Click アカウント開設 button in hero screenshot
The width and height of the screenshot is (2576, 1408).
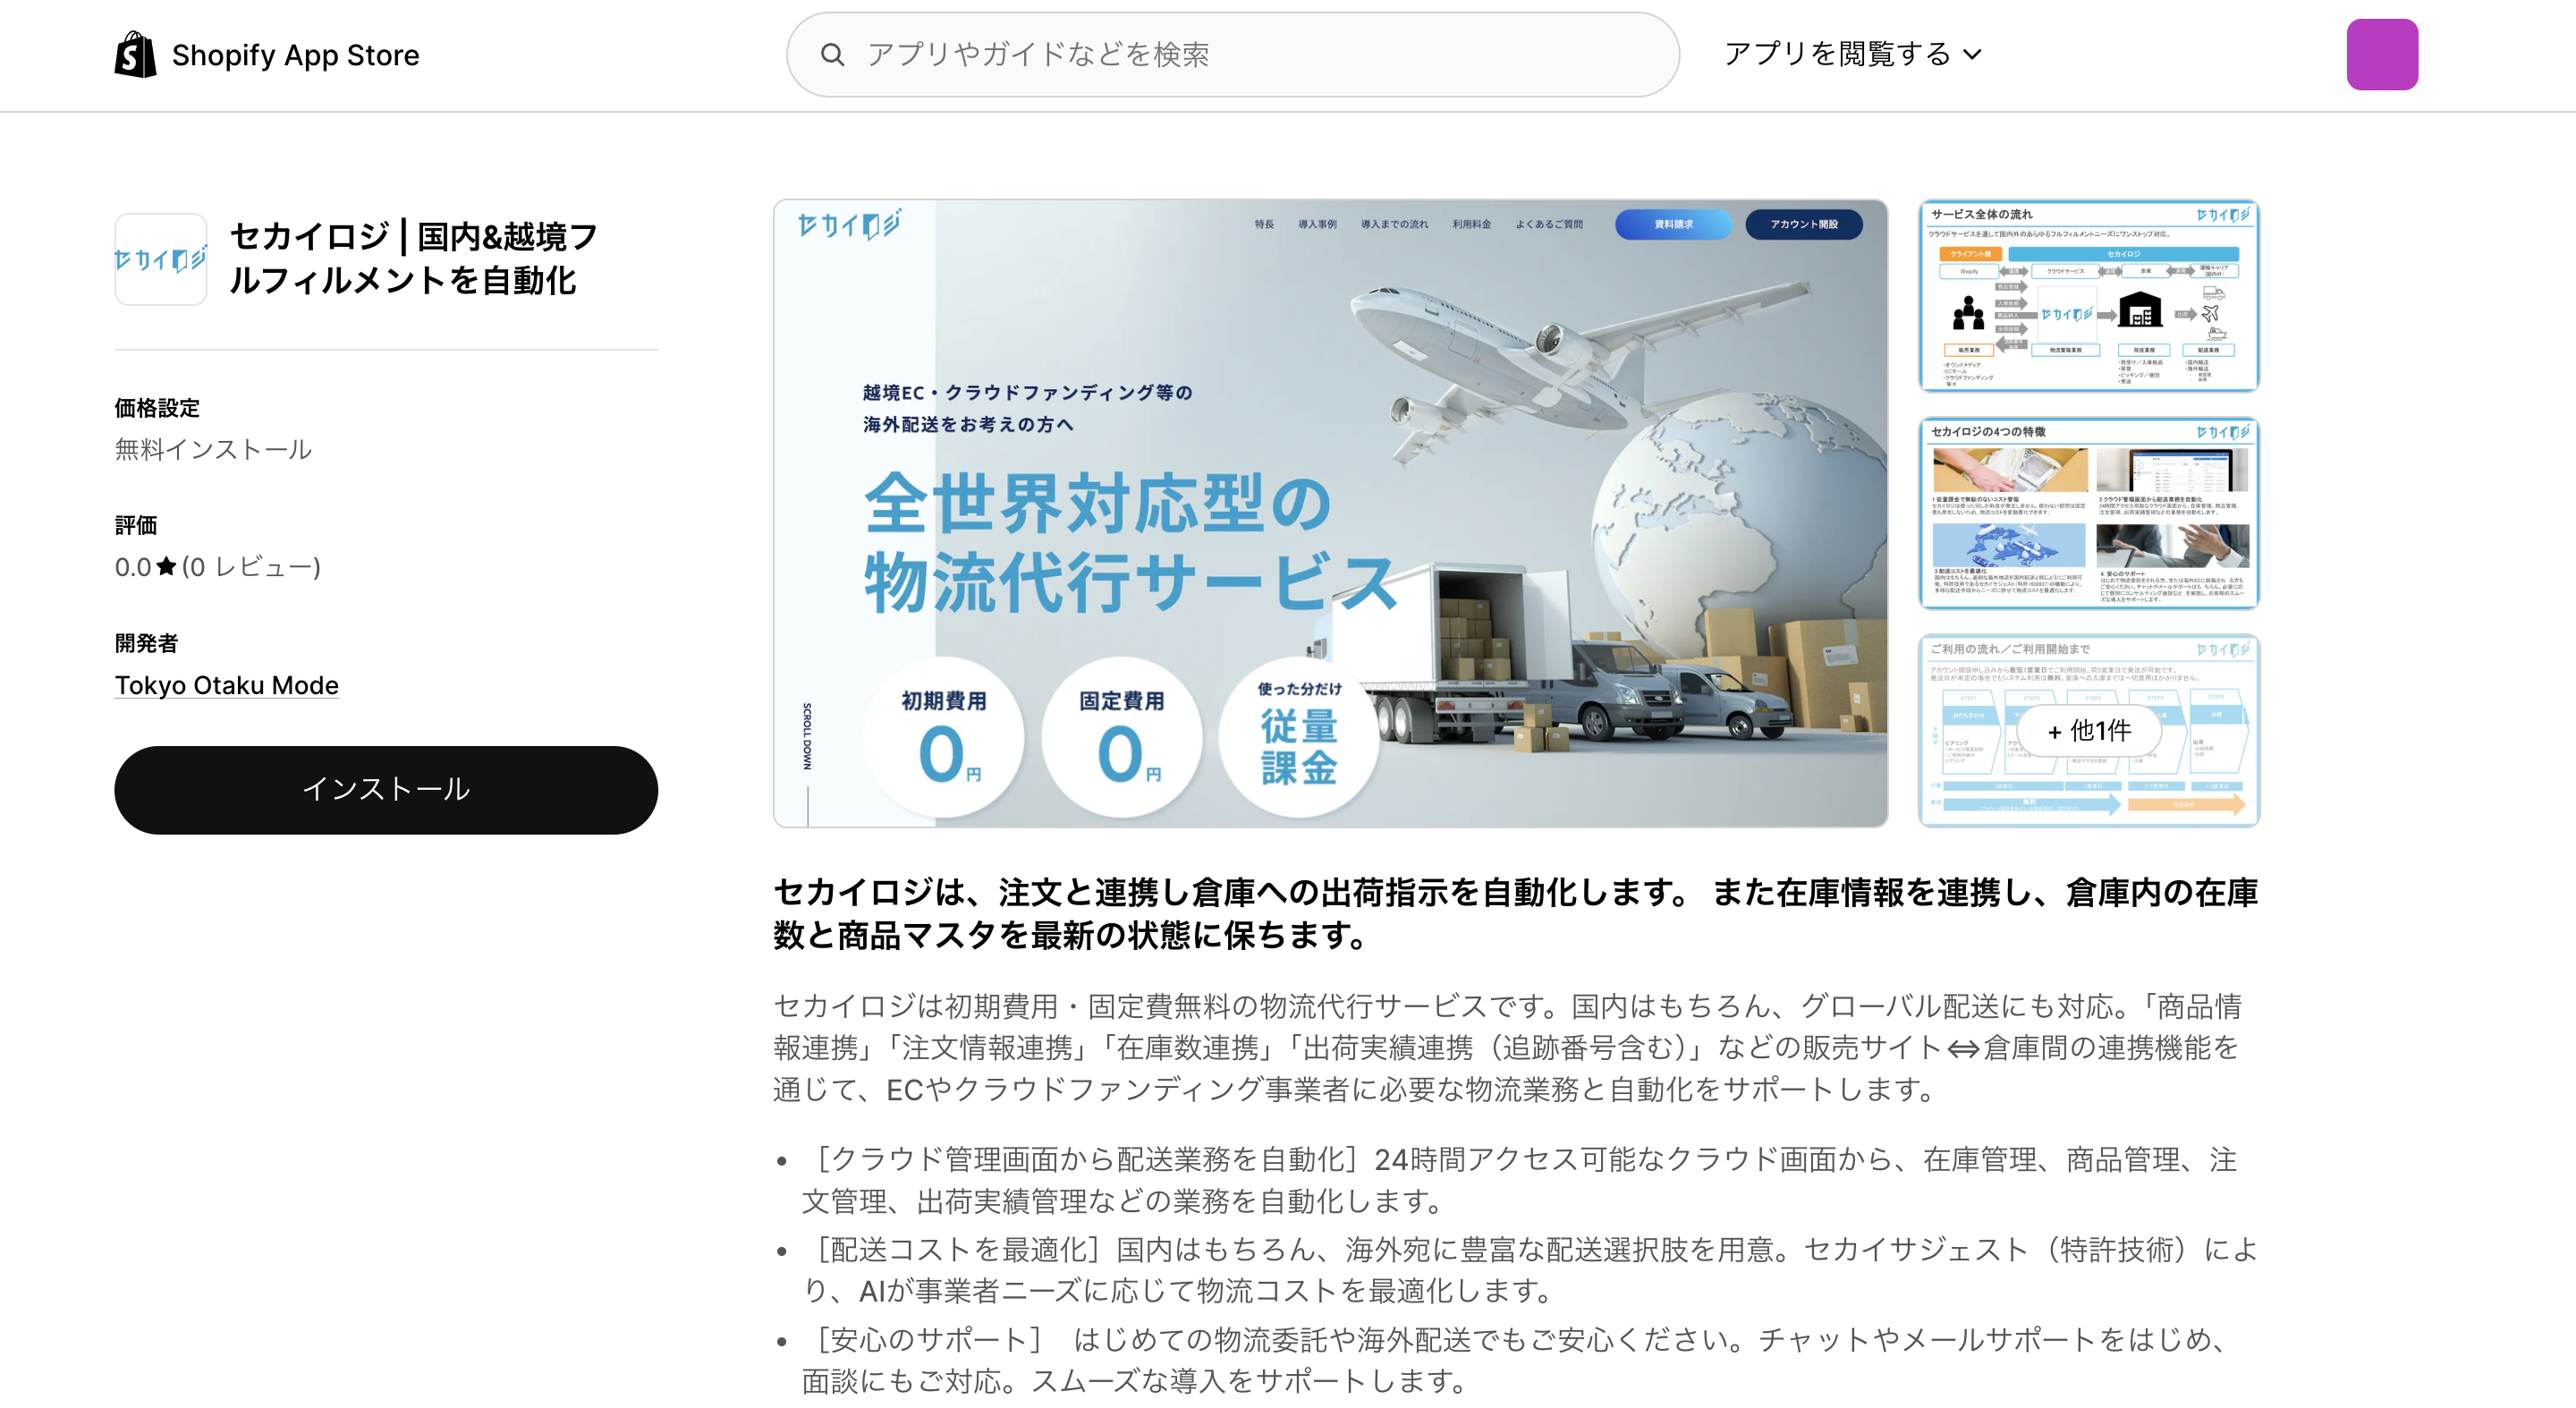(1803, 224)
